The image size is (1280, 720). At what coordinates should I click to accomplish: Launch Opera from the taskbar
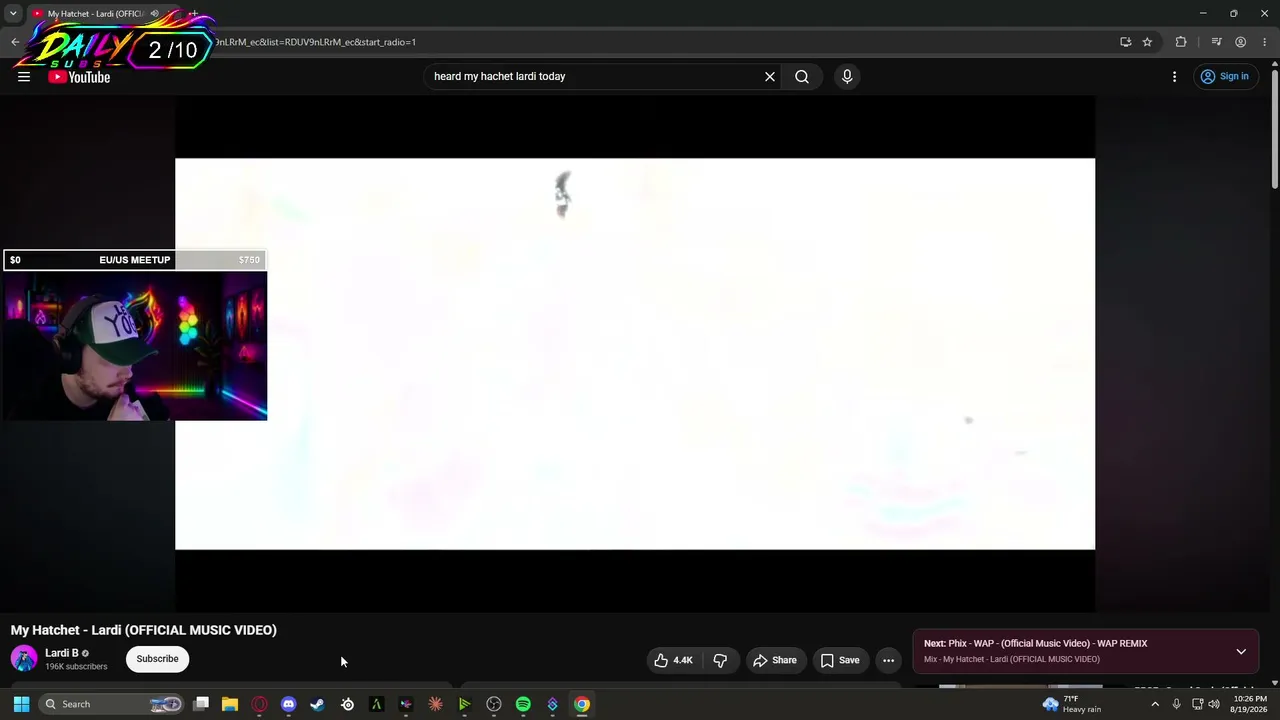[x=260, y=704]
